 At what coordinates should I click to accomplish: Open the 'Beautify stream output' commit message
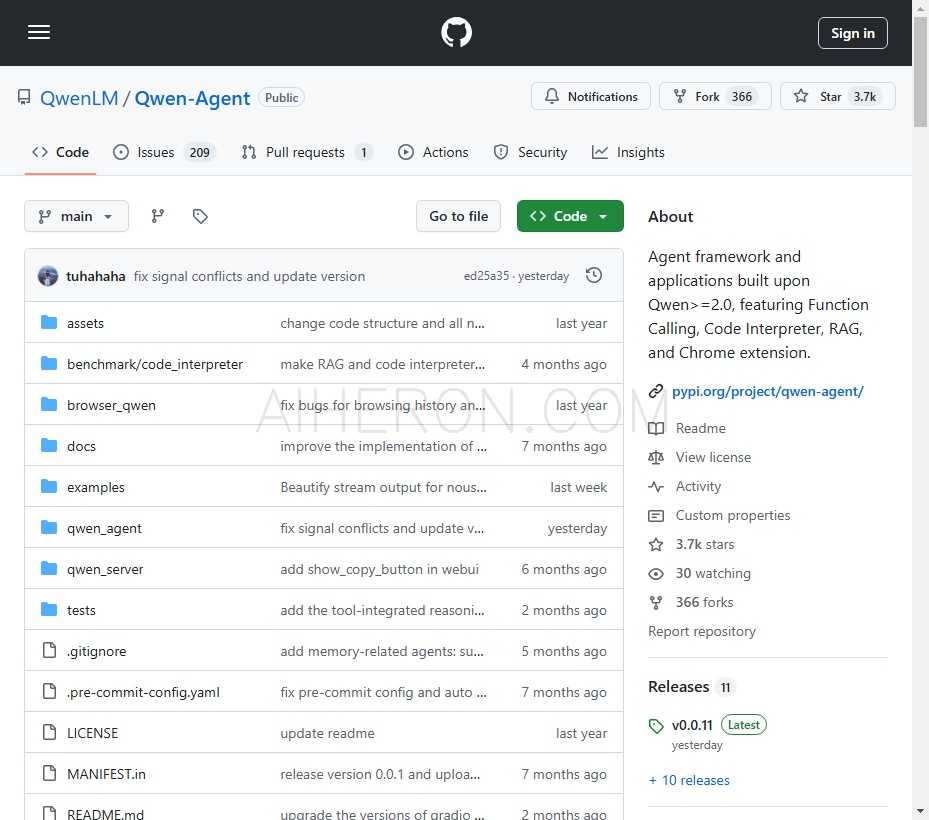pos(383,488)
